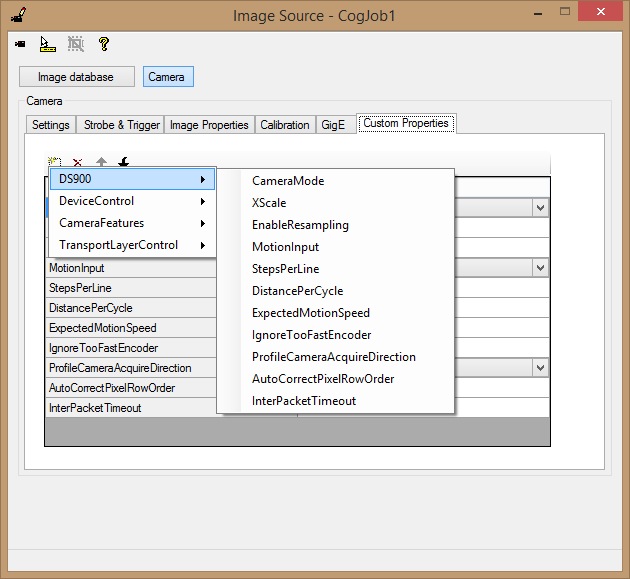Select the Camera source button

pos(167,77)
